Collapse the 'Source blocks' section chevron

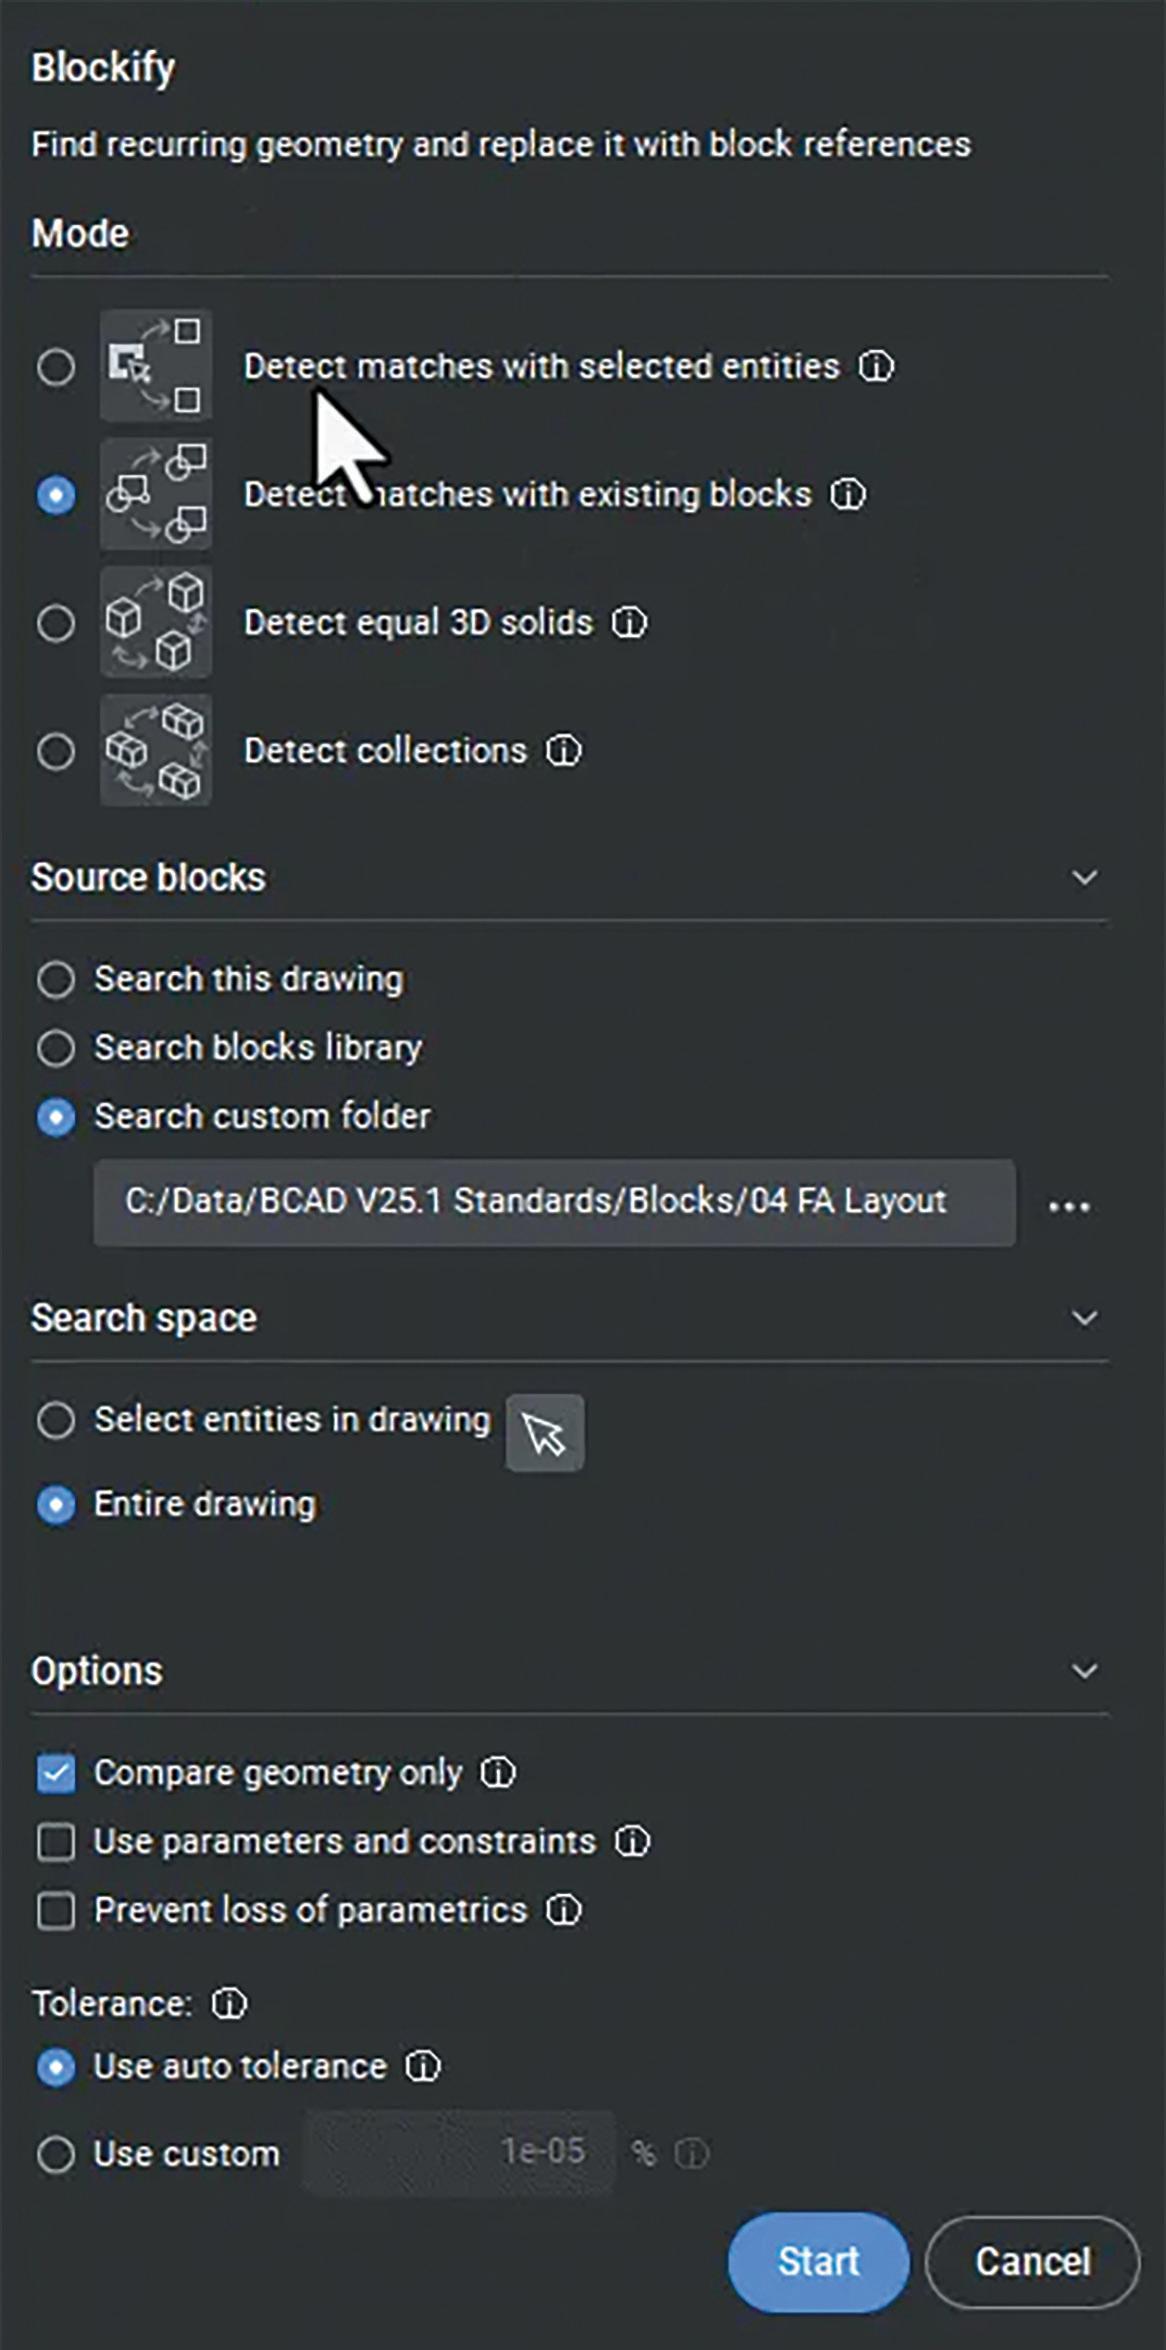click(x=1085, y=877)
